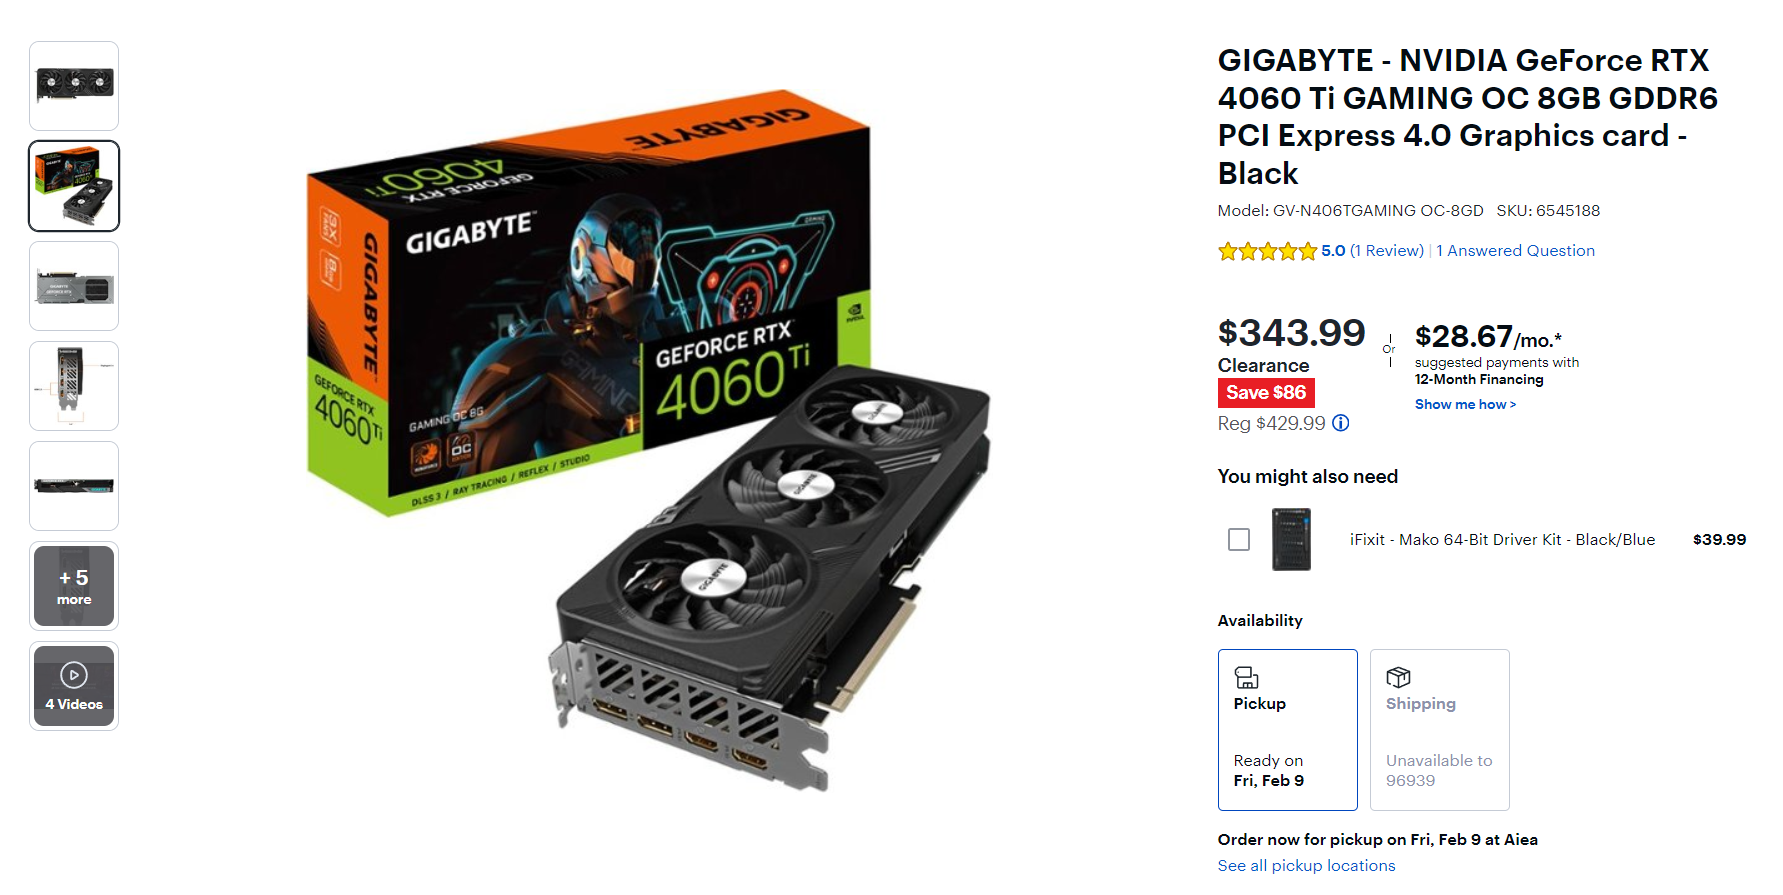
Task: Check the iFixit Mako Driver Kit checkbox
Action: [1239, 540]
